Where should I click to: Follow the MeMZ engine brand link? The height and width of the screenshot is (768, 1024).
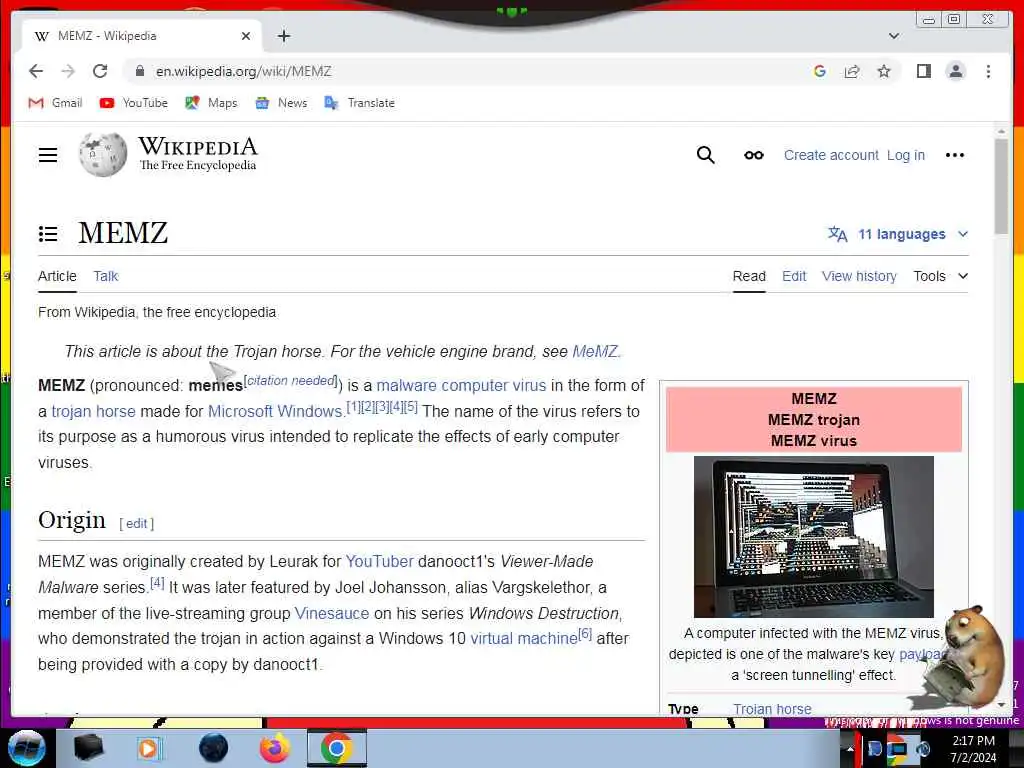click(x=594, y=351)
